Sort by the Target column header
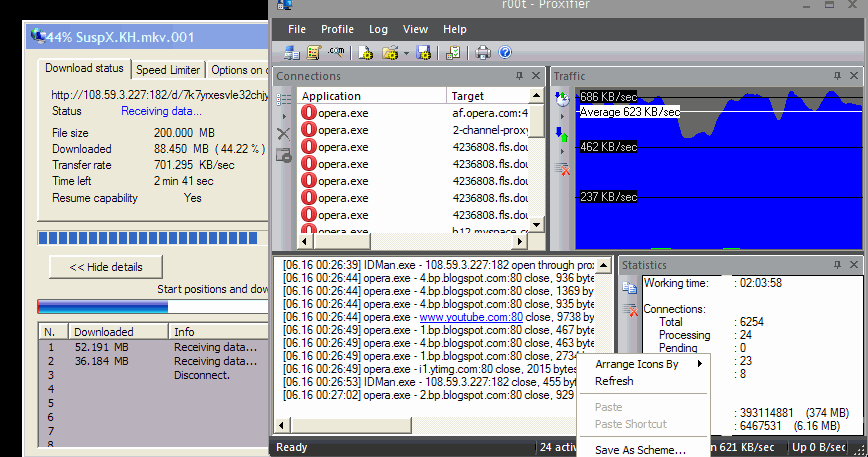 488,96
